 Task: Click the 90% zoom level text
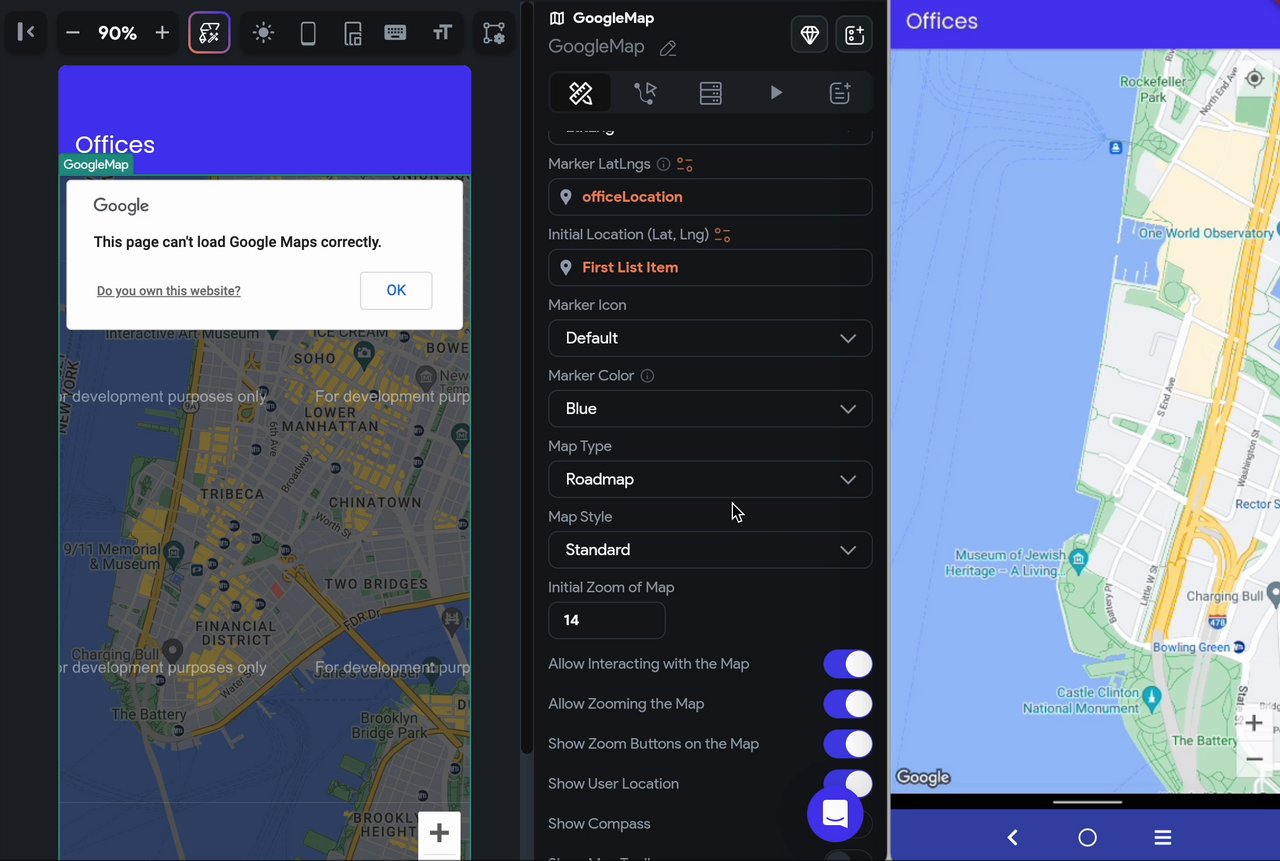pos(117,33)
